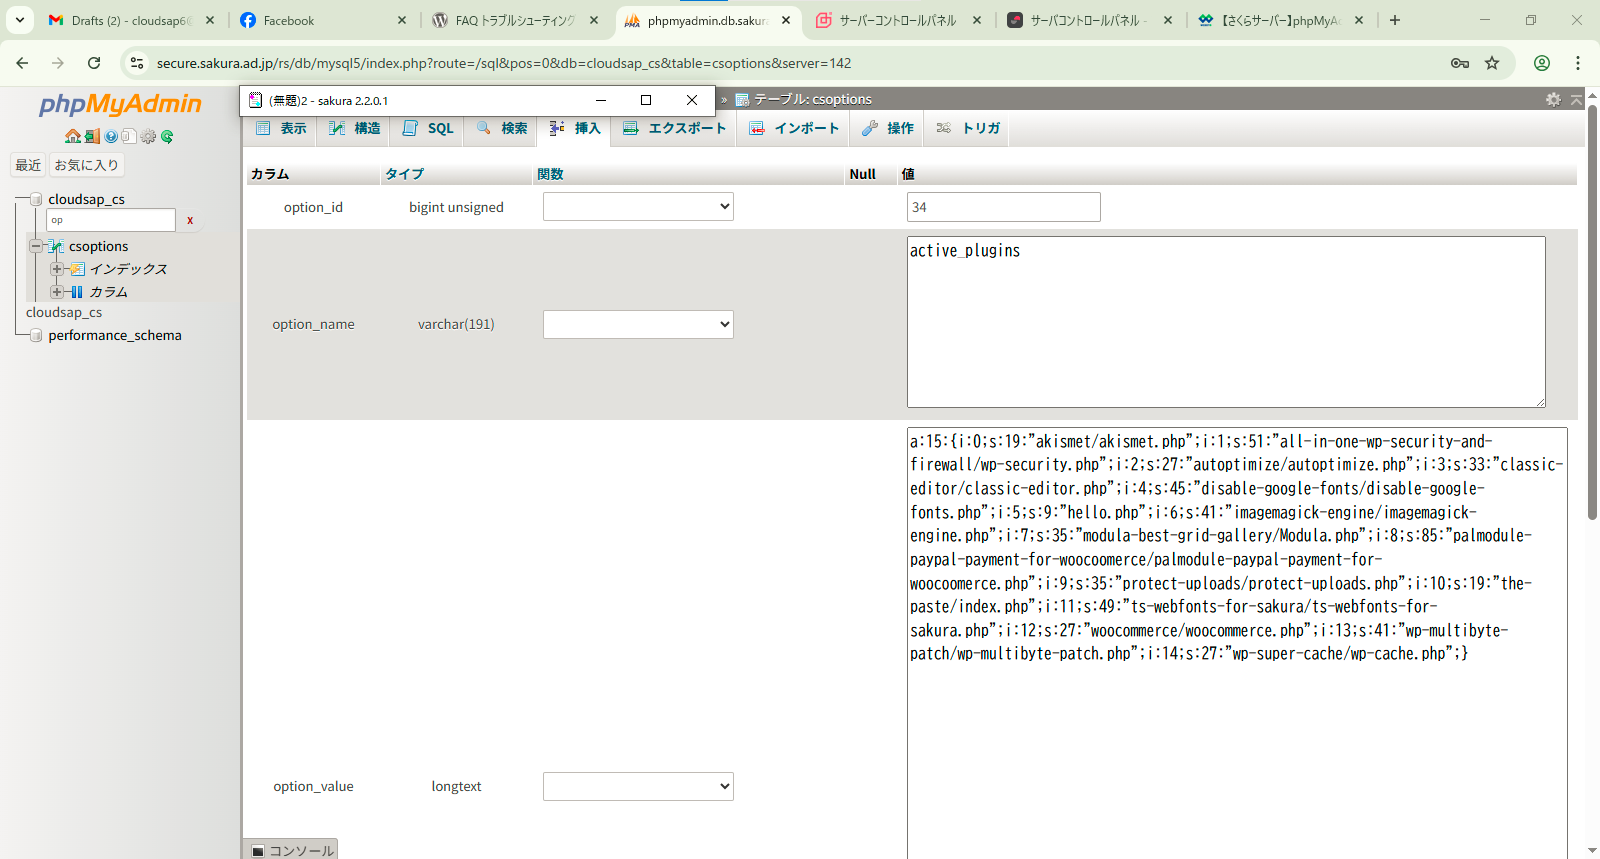Open Chrome profile avatar icon

pos(1542,63)
